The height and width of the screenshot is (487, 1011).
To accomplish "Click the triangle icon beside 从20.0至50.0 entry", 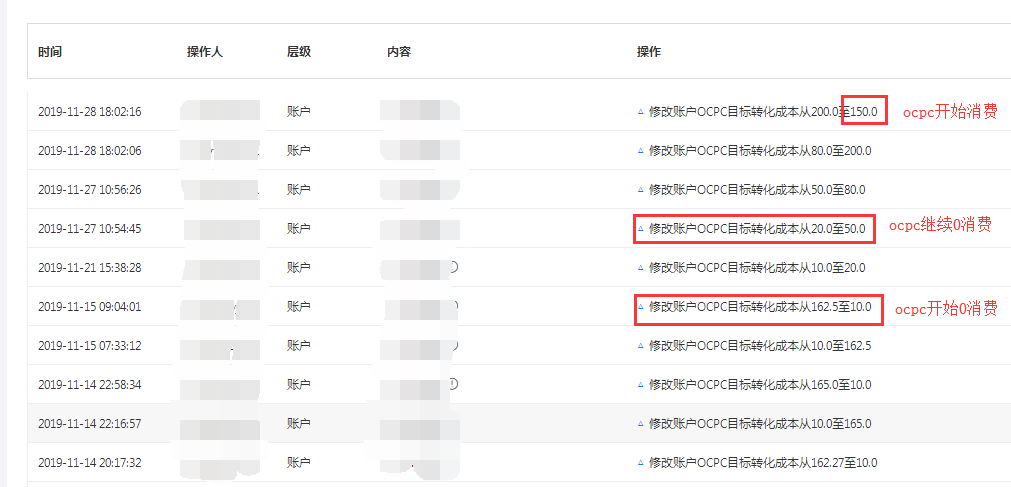I will coord(640,228).
